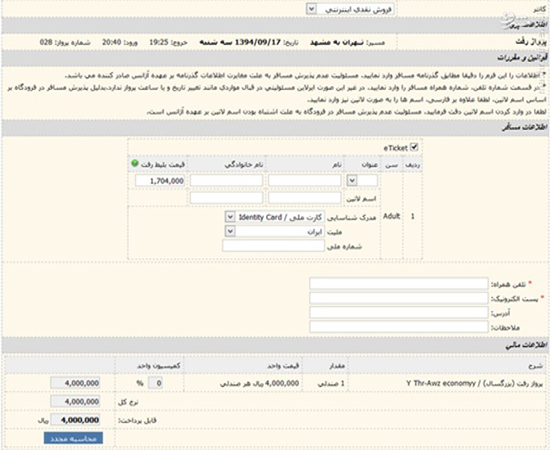
Task: Click the 1 صندلی quantity cell
Action: [x=331, y=383]
